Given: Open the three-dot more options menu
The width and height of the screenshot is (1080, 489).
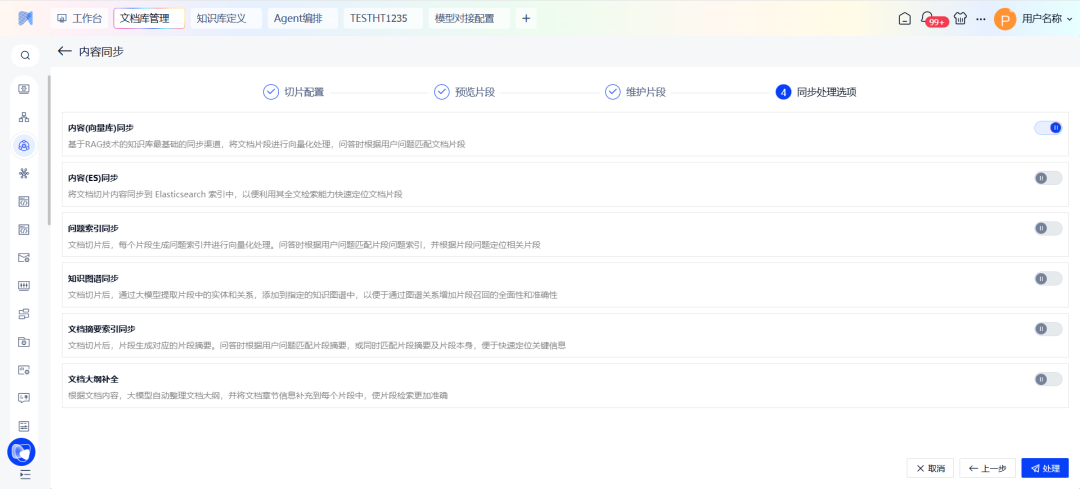Looking at the screenshot, I should 980,18.
